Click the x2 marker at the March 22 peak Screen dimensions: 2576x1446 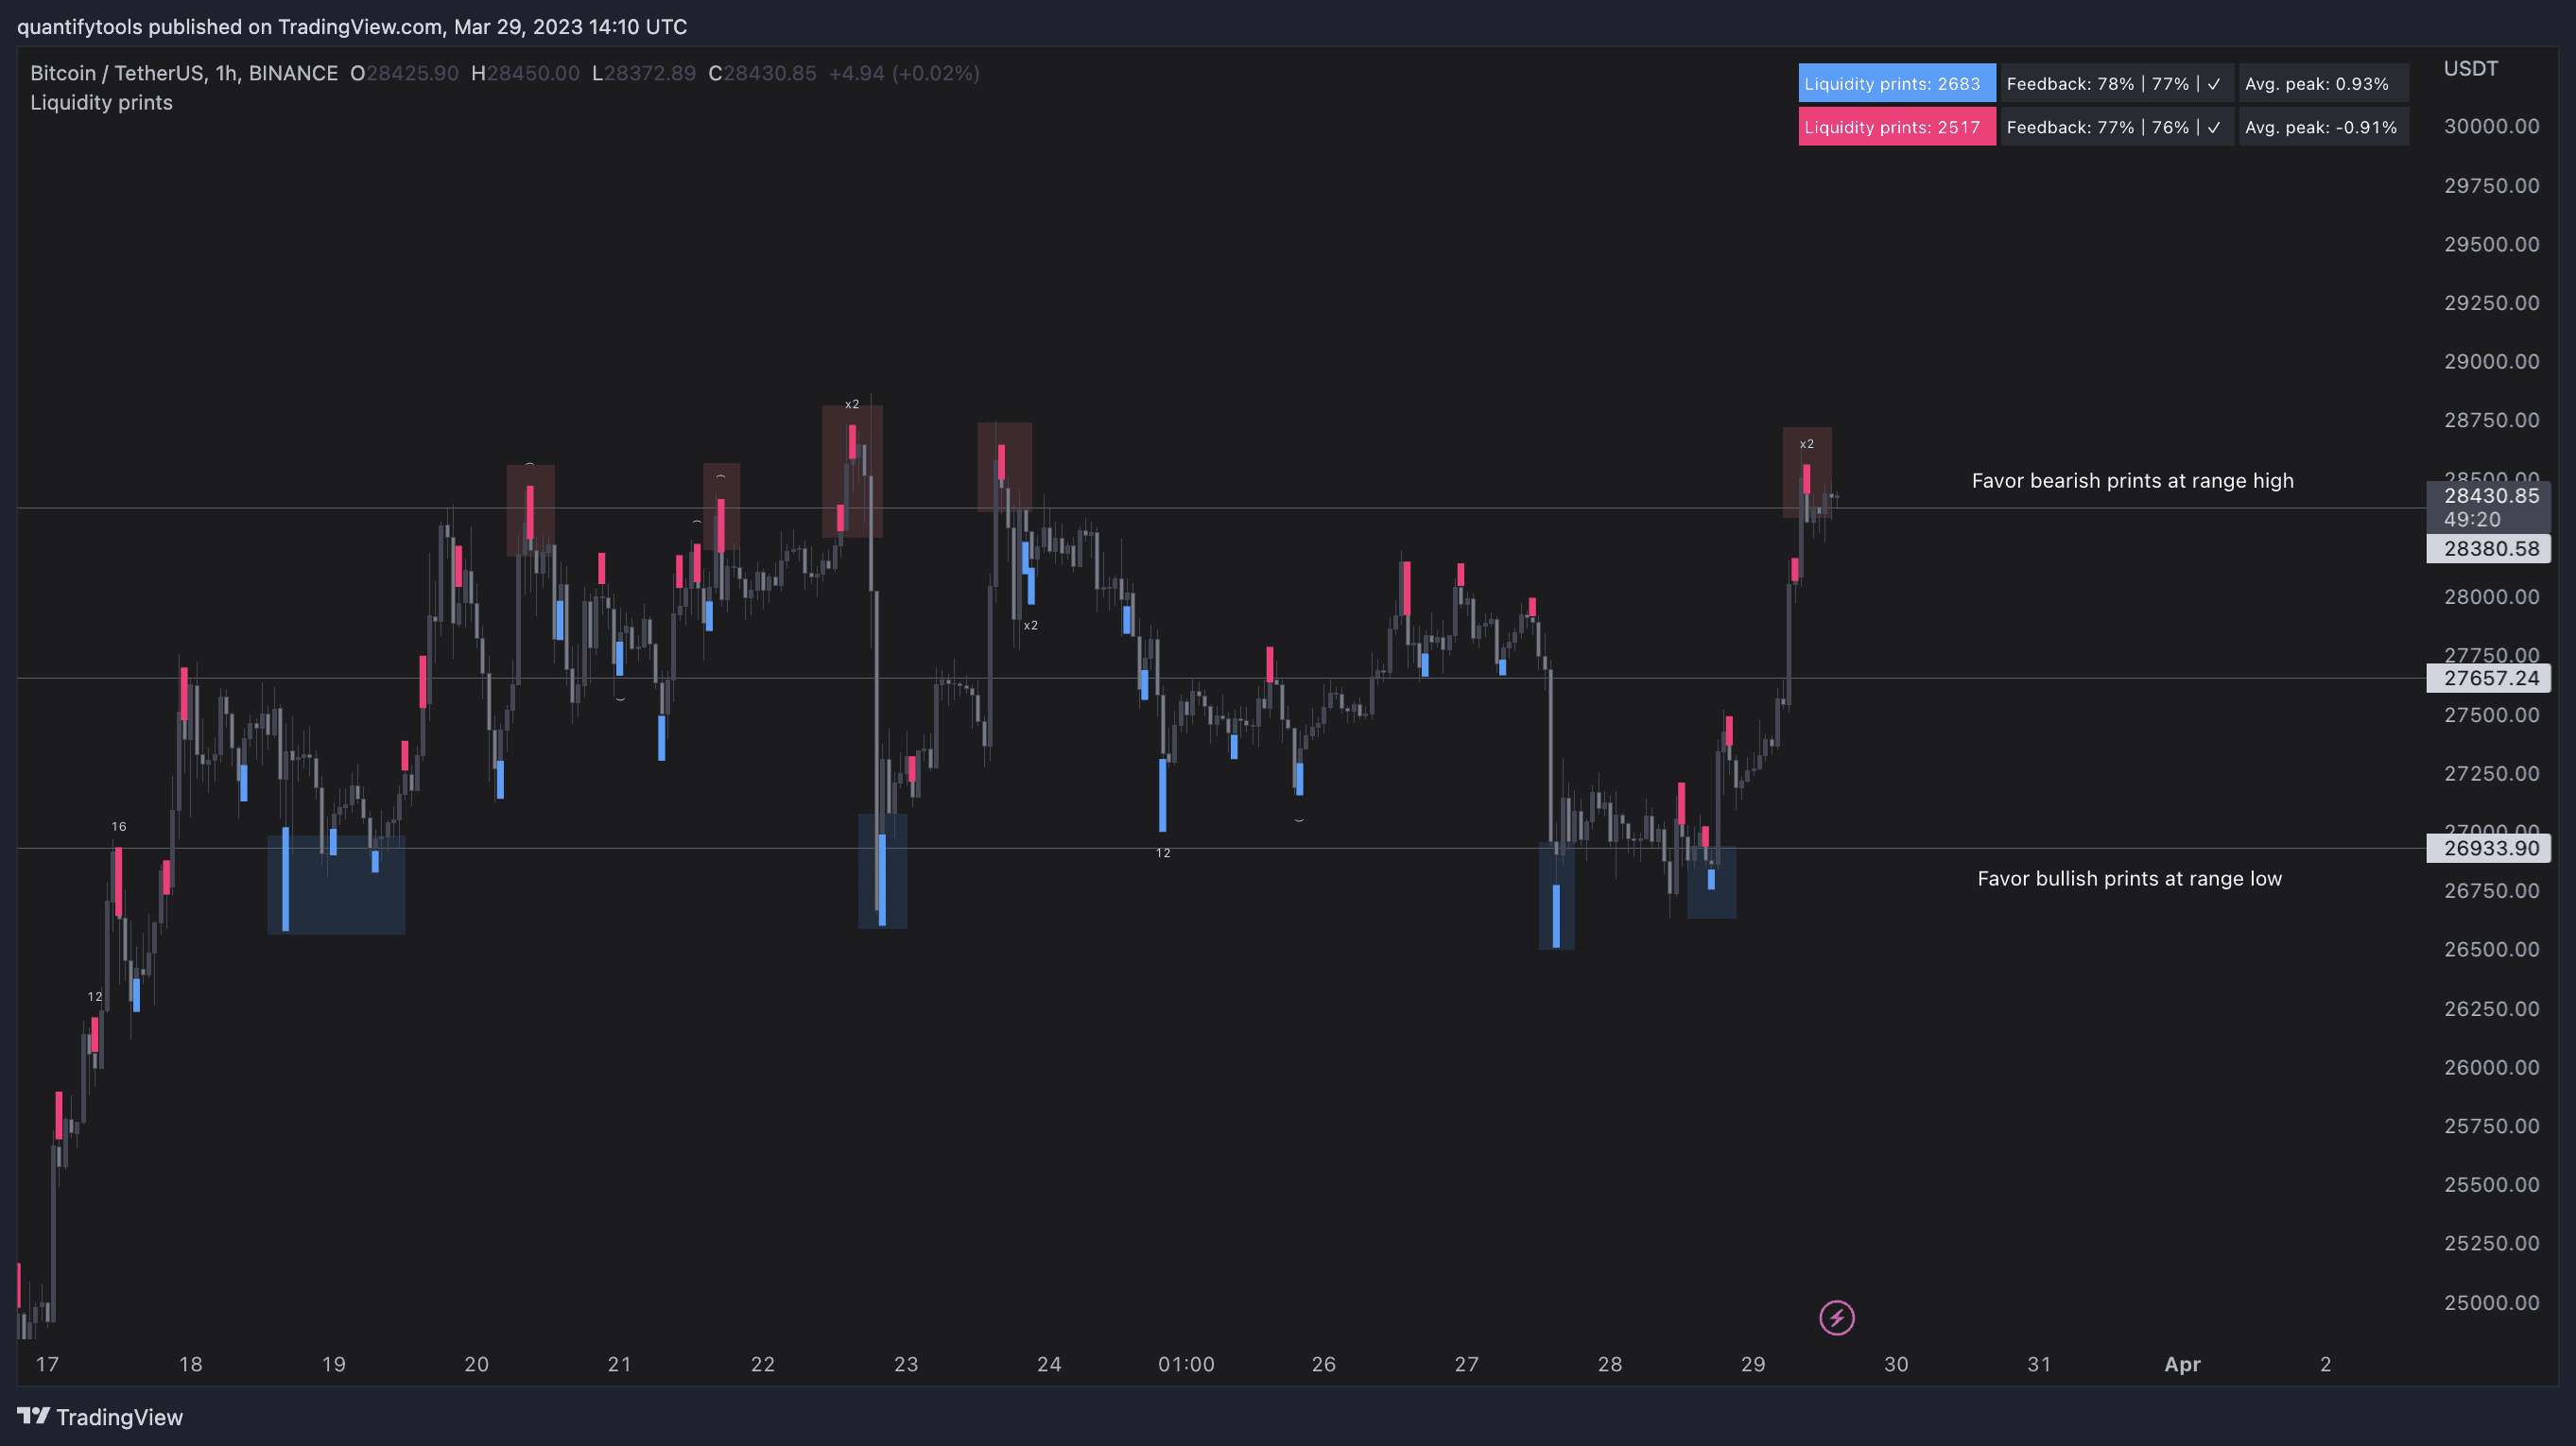coord(851,404)
